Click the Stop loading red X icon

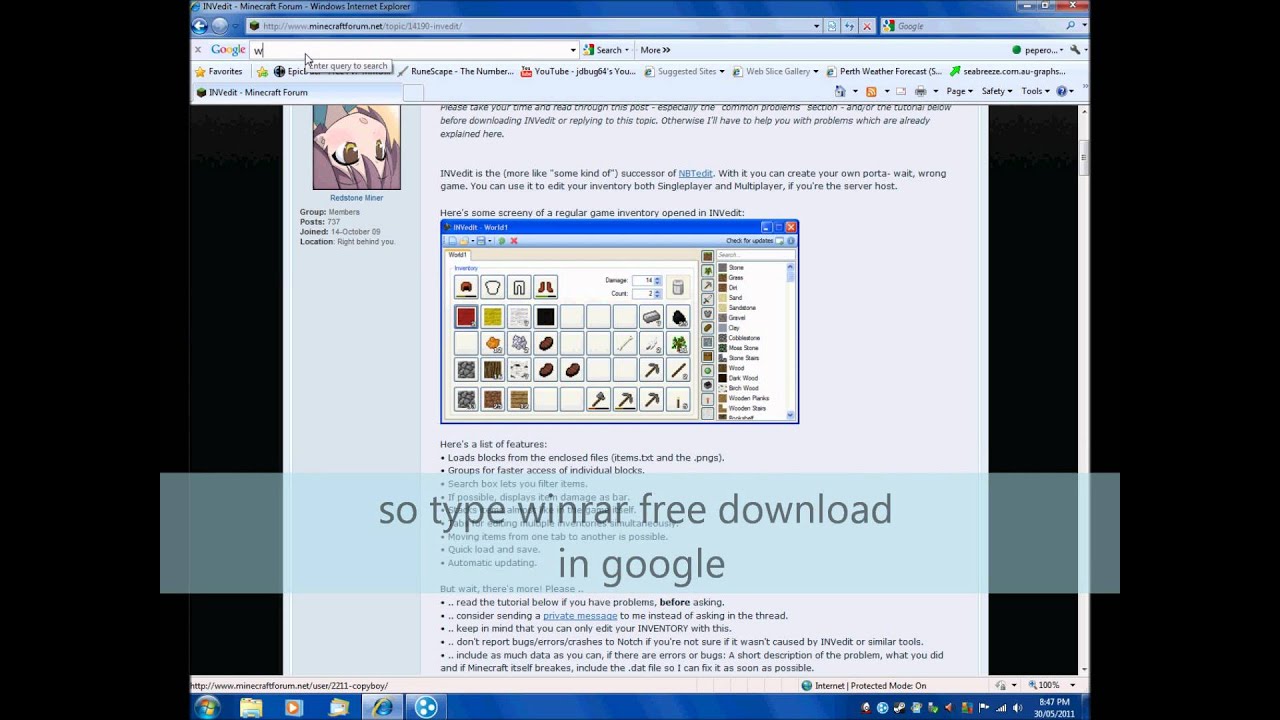tap(866, 26)
